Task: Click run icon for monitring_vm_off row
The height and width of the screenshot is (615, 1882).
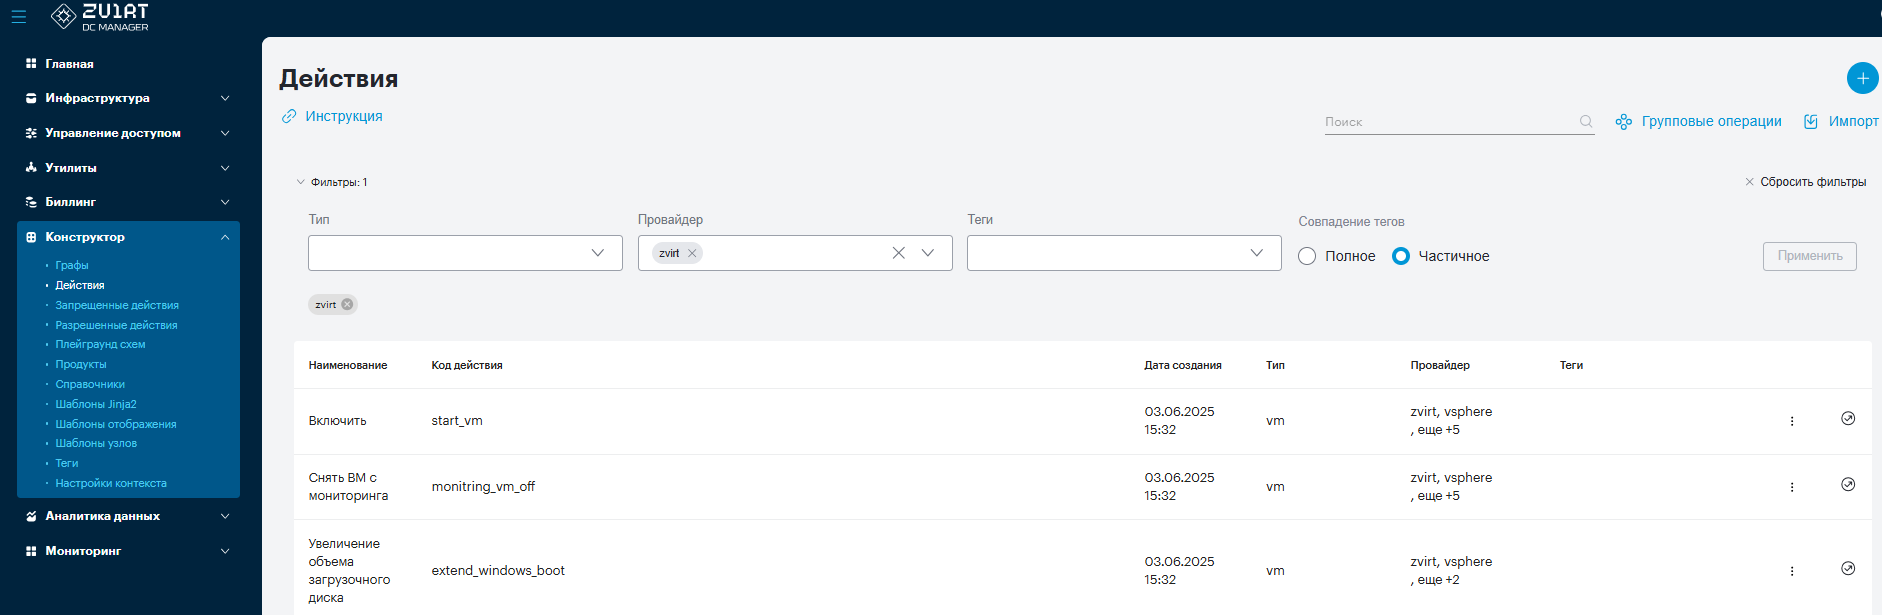Action: point(1848,484)
